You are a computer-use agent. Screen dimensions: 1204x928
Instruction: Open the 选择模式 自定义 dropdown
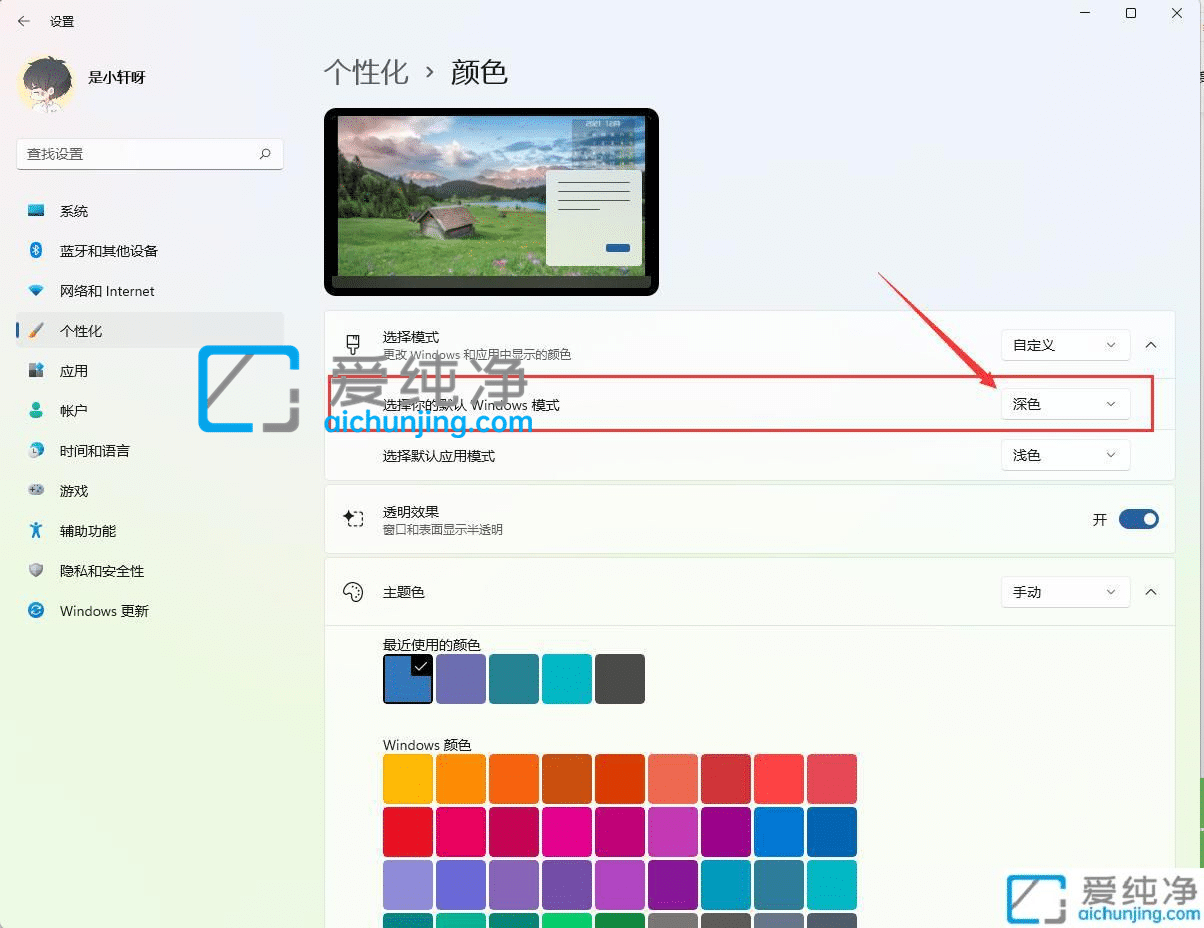[1065, 345]
